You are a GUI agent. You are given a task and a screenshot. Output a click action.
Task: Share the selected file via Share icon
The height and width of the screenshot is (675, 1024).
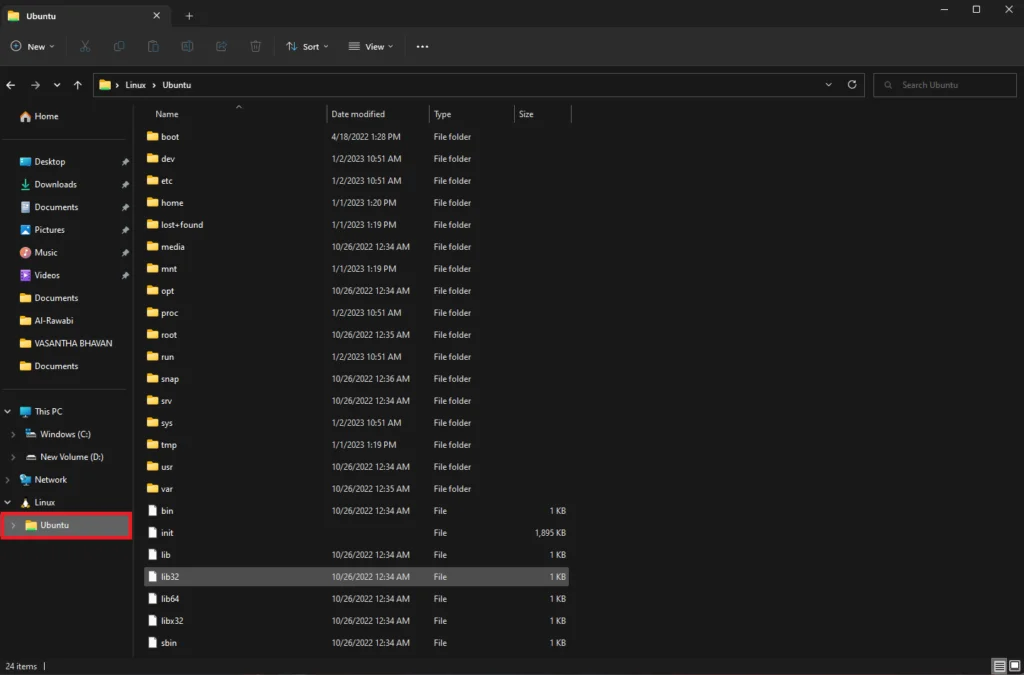[x=221, y=46]
